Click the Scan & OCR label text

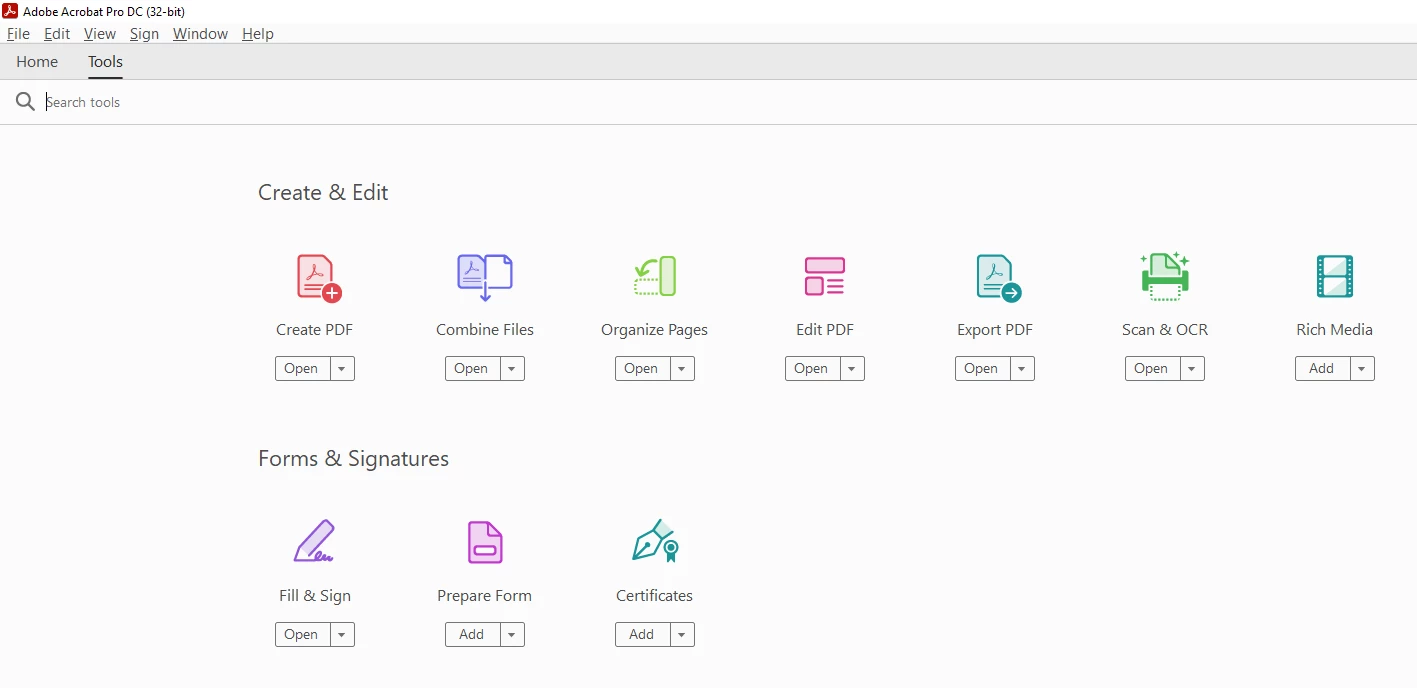pos(1165,330)
